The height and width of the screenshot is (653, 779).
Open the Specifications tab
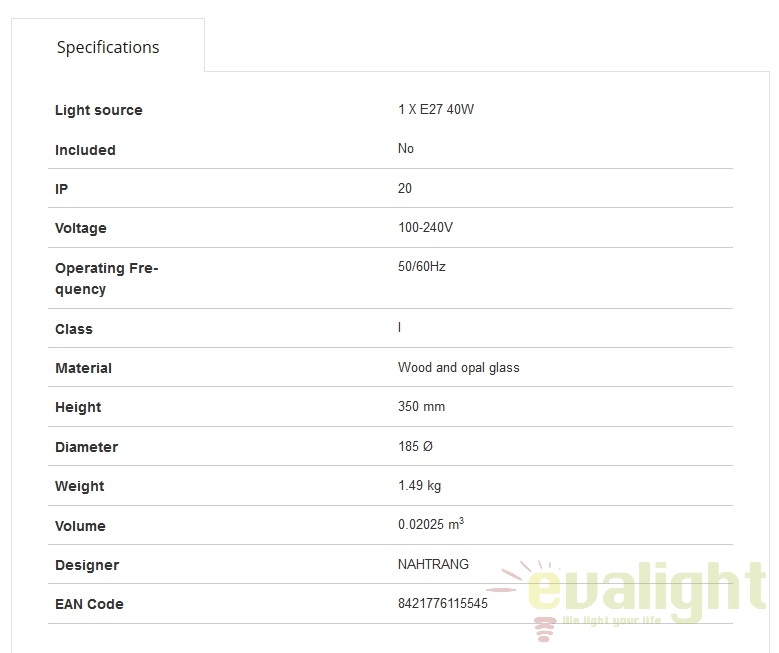click(x=108, y=47)
